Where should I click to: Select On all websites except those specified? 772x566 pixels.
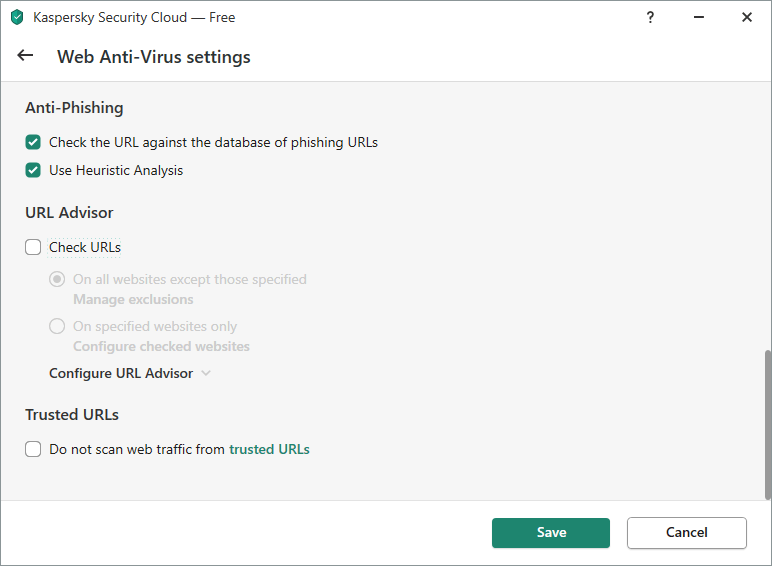(x=57, y=280)
